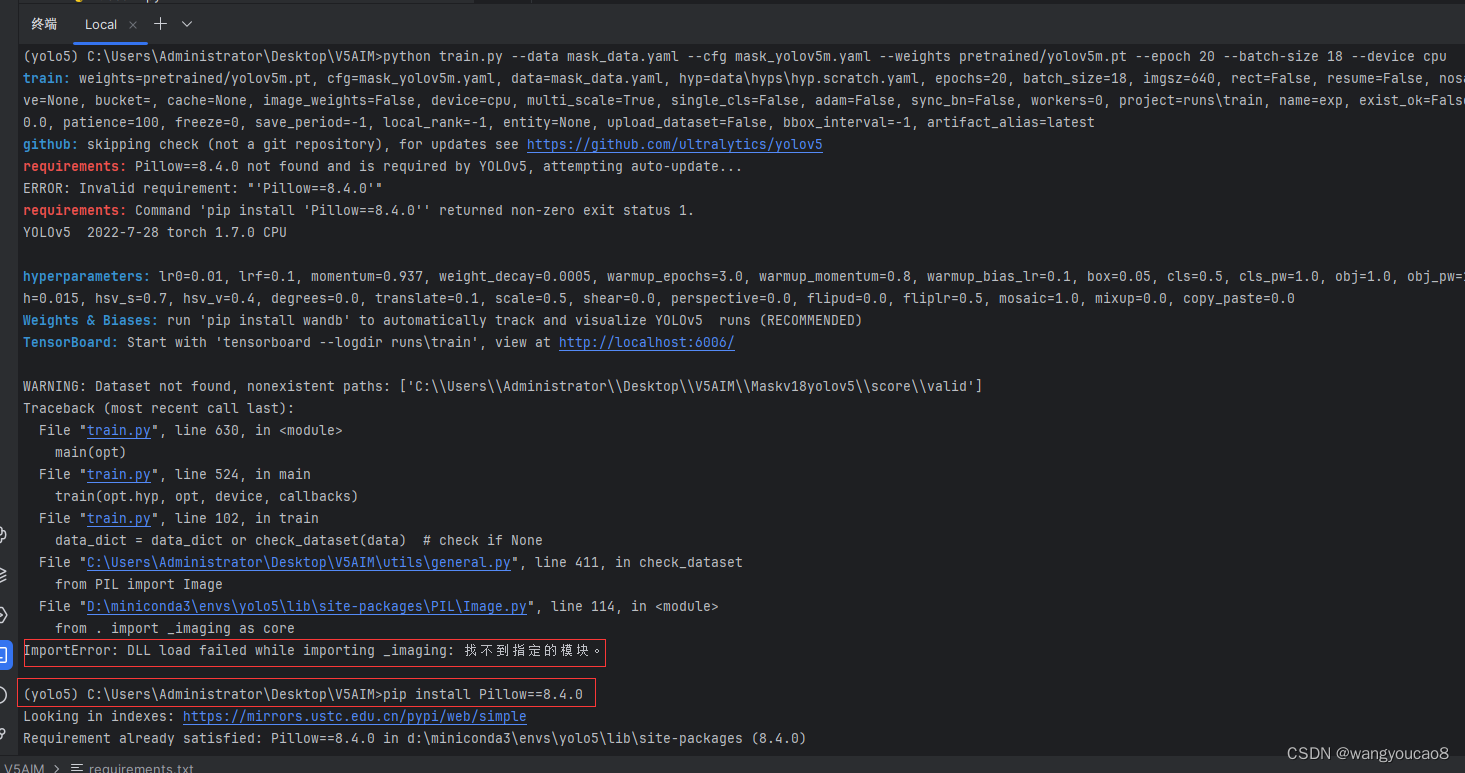Open train.py at line 630 from traceback
The image size is (1465, 773).
coord(119,430)
